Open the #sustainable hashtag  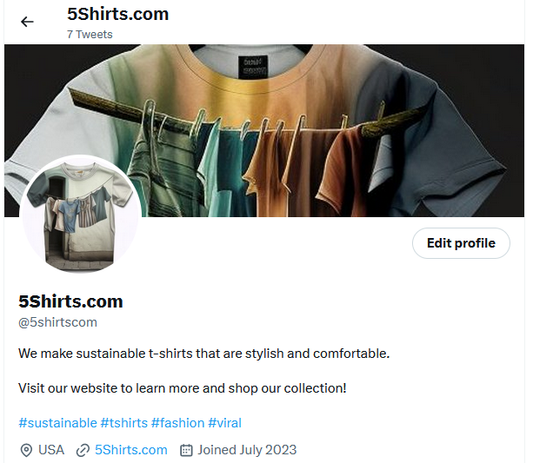(x=58, y=423)
